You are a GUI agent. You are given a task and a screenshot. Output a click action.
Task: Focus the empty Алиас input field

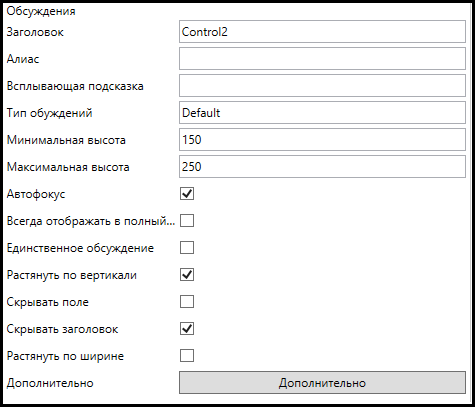coord(322,59)
